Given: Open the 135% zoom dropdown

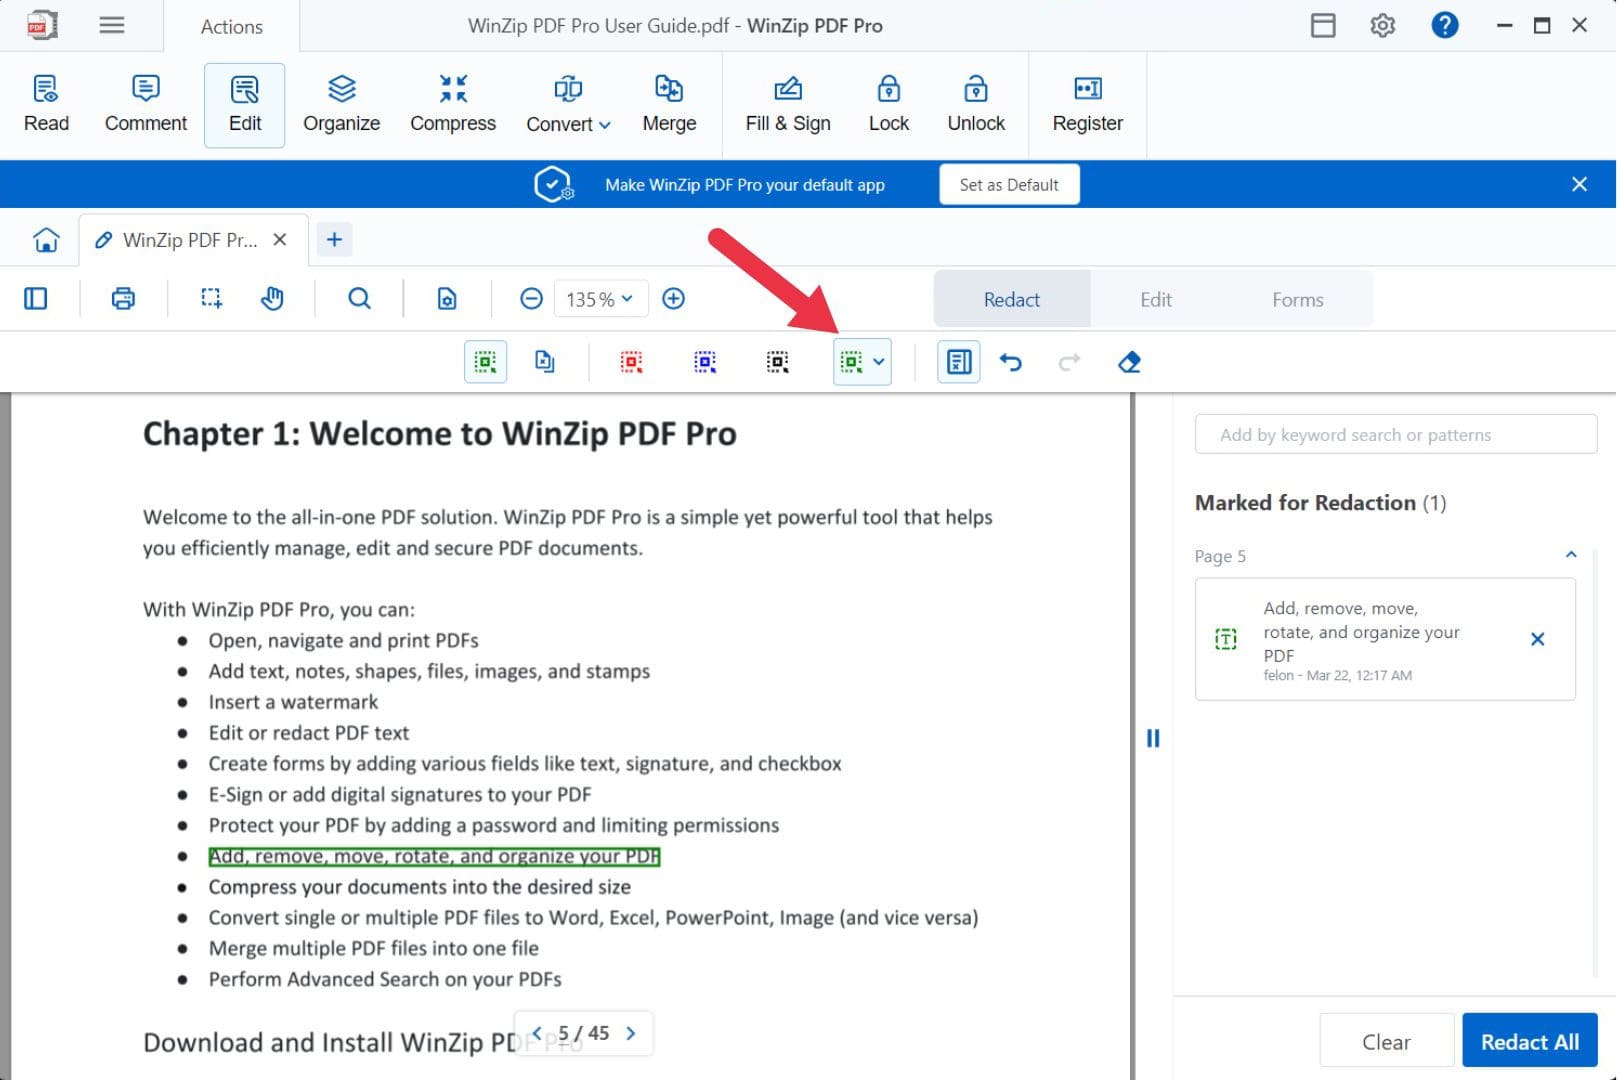Looking at the screenshot, I should pyautogui.click(x=600, y=299).
